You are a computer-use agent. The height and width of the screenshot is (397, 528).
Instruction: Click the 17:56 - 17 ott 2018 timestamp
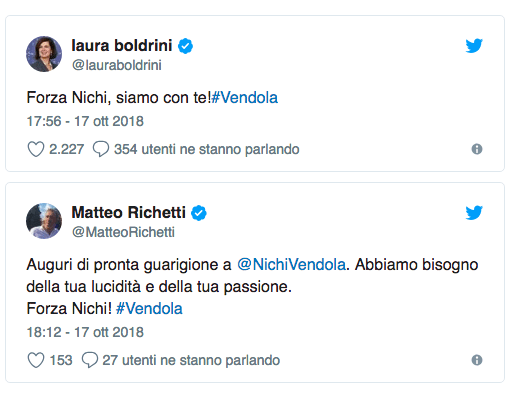pos(85,121)
